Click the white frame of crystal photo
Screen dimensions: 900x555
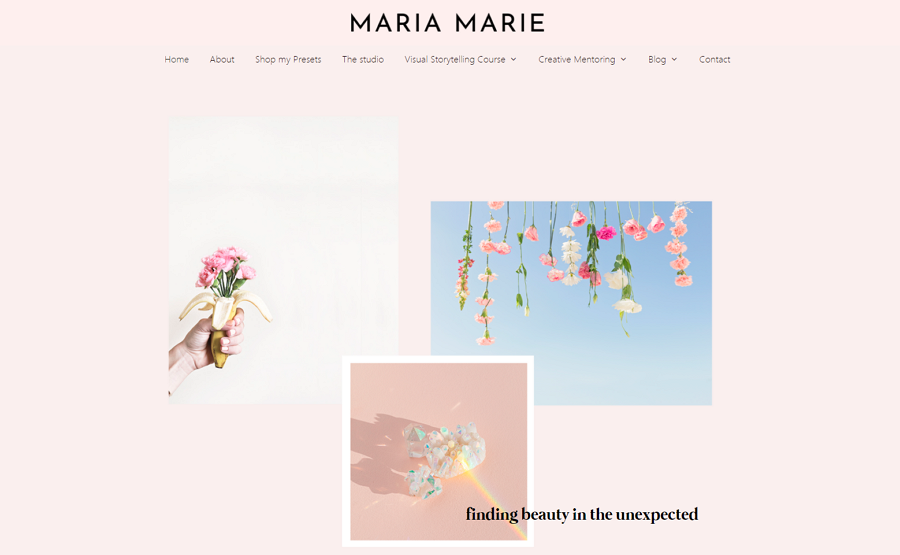[346, 451]
